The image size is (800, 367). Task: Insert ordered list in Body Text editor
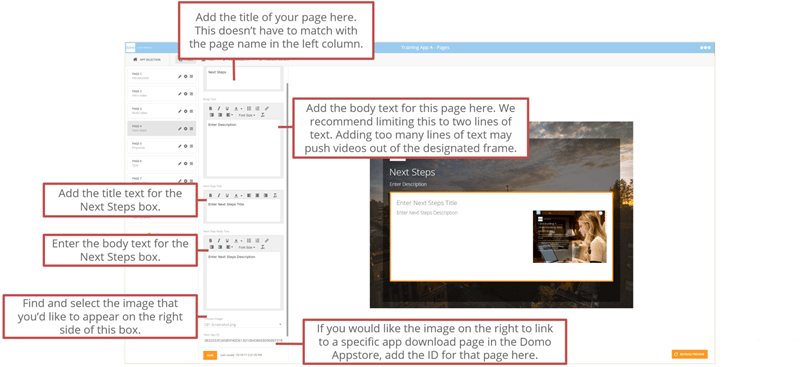click(x=258, y=108)
